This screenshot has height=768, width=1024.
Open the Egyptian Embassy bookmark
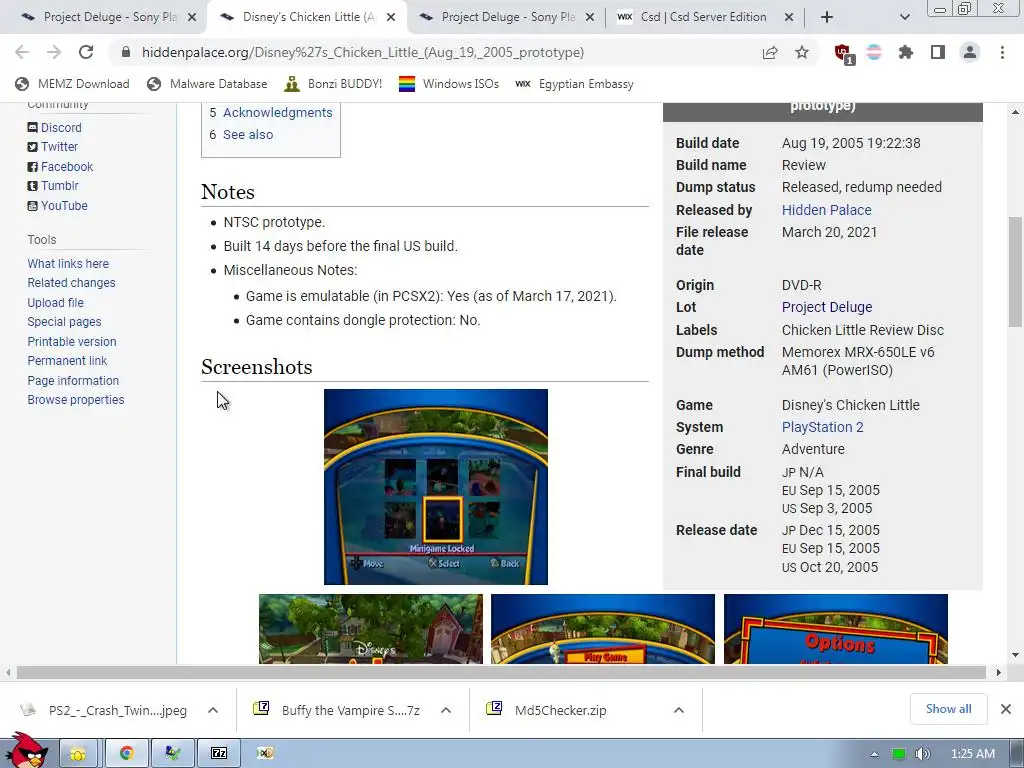click(x=575, y=84)
